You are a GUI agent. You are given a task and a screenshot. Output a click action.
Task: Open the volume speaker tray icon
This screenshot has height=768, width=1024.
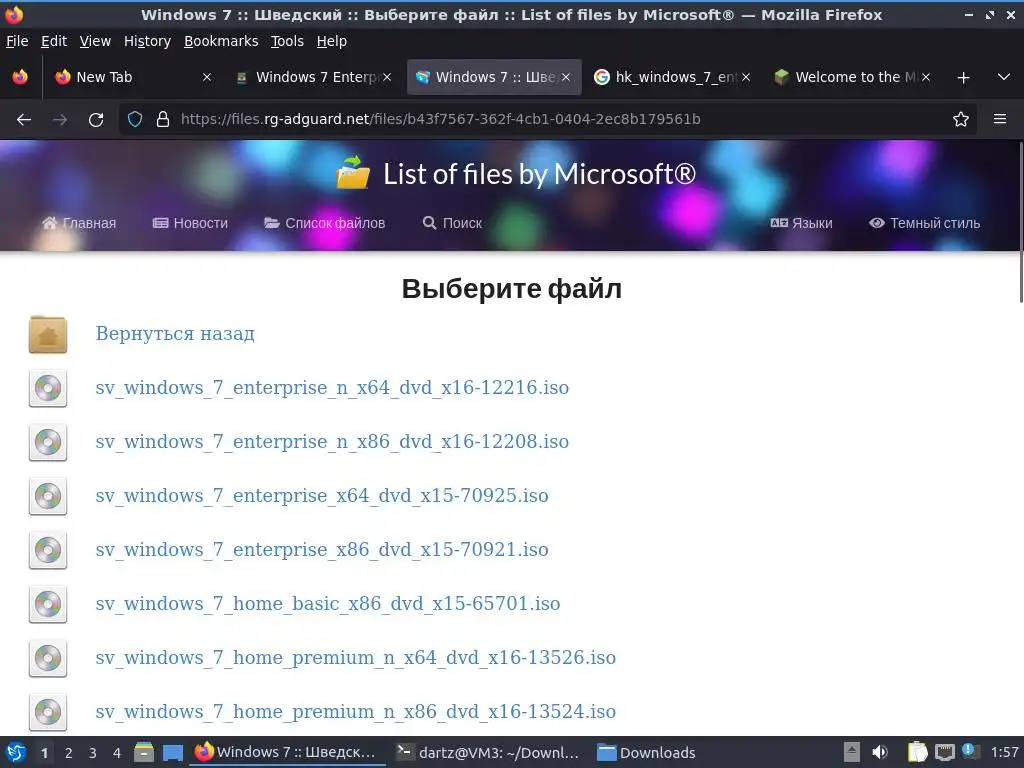click(880, 752)
